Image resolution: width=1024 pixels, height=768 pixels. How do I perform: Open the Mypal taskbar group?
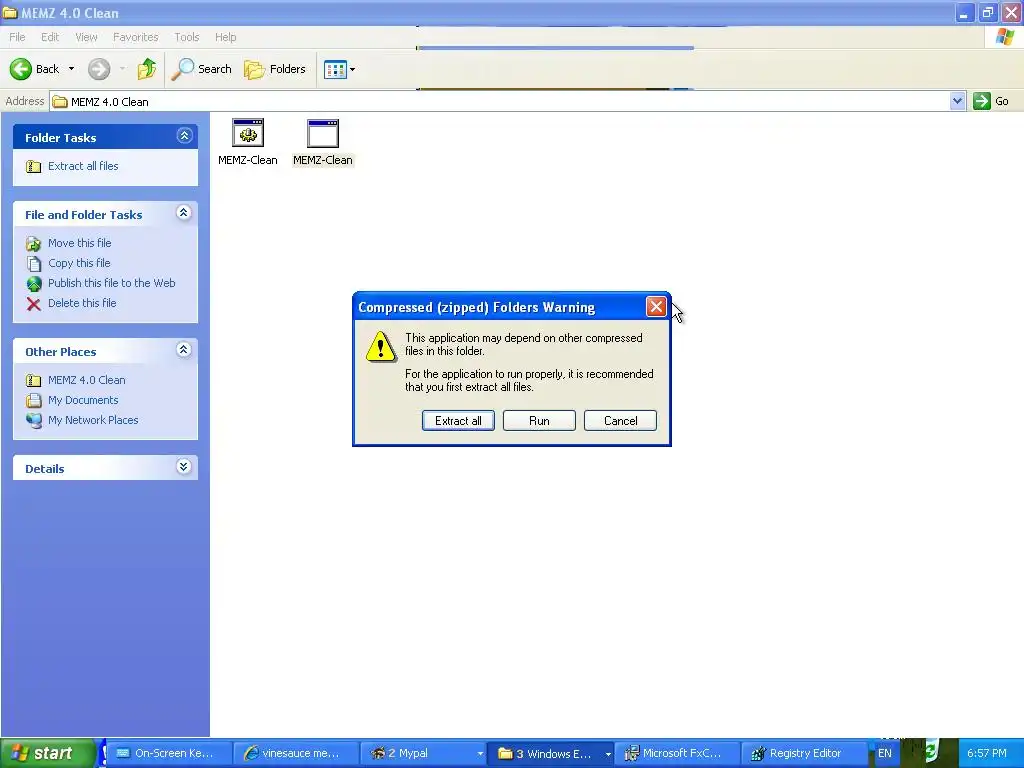coord(423,753)
